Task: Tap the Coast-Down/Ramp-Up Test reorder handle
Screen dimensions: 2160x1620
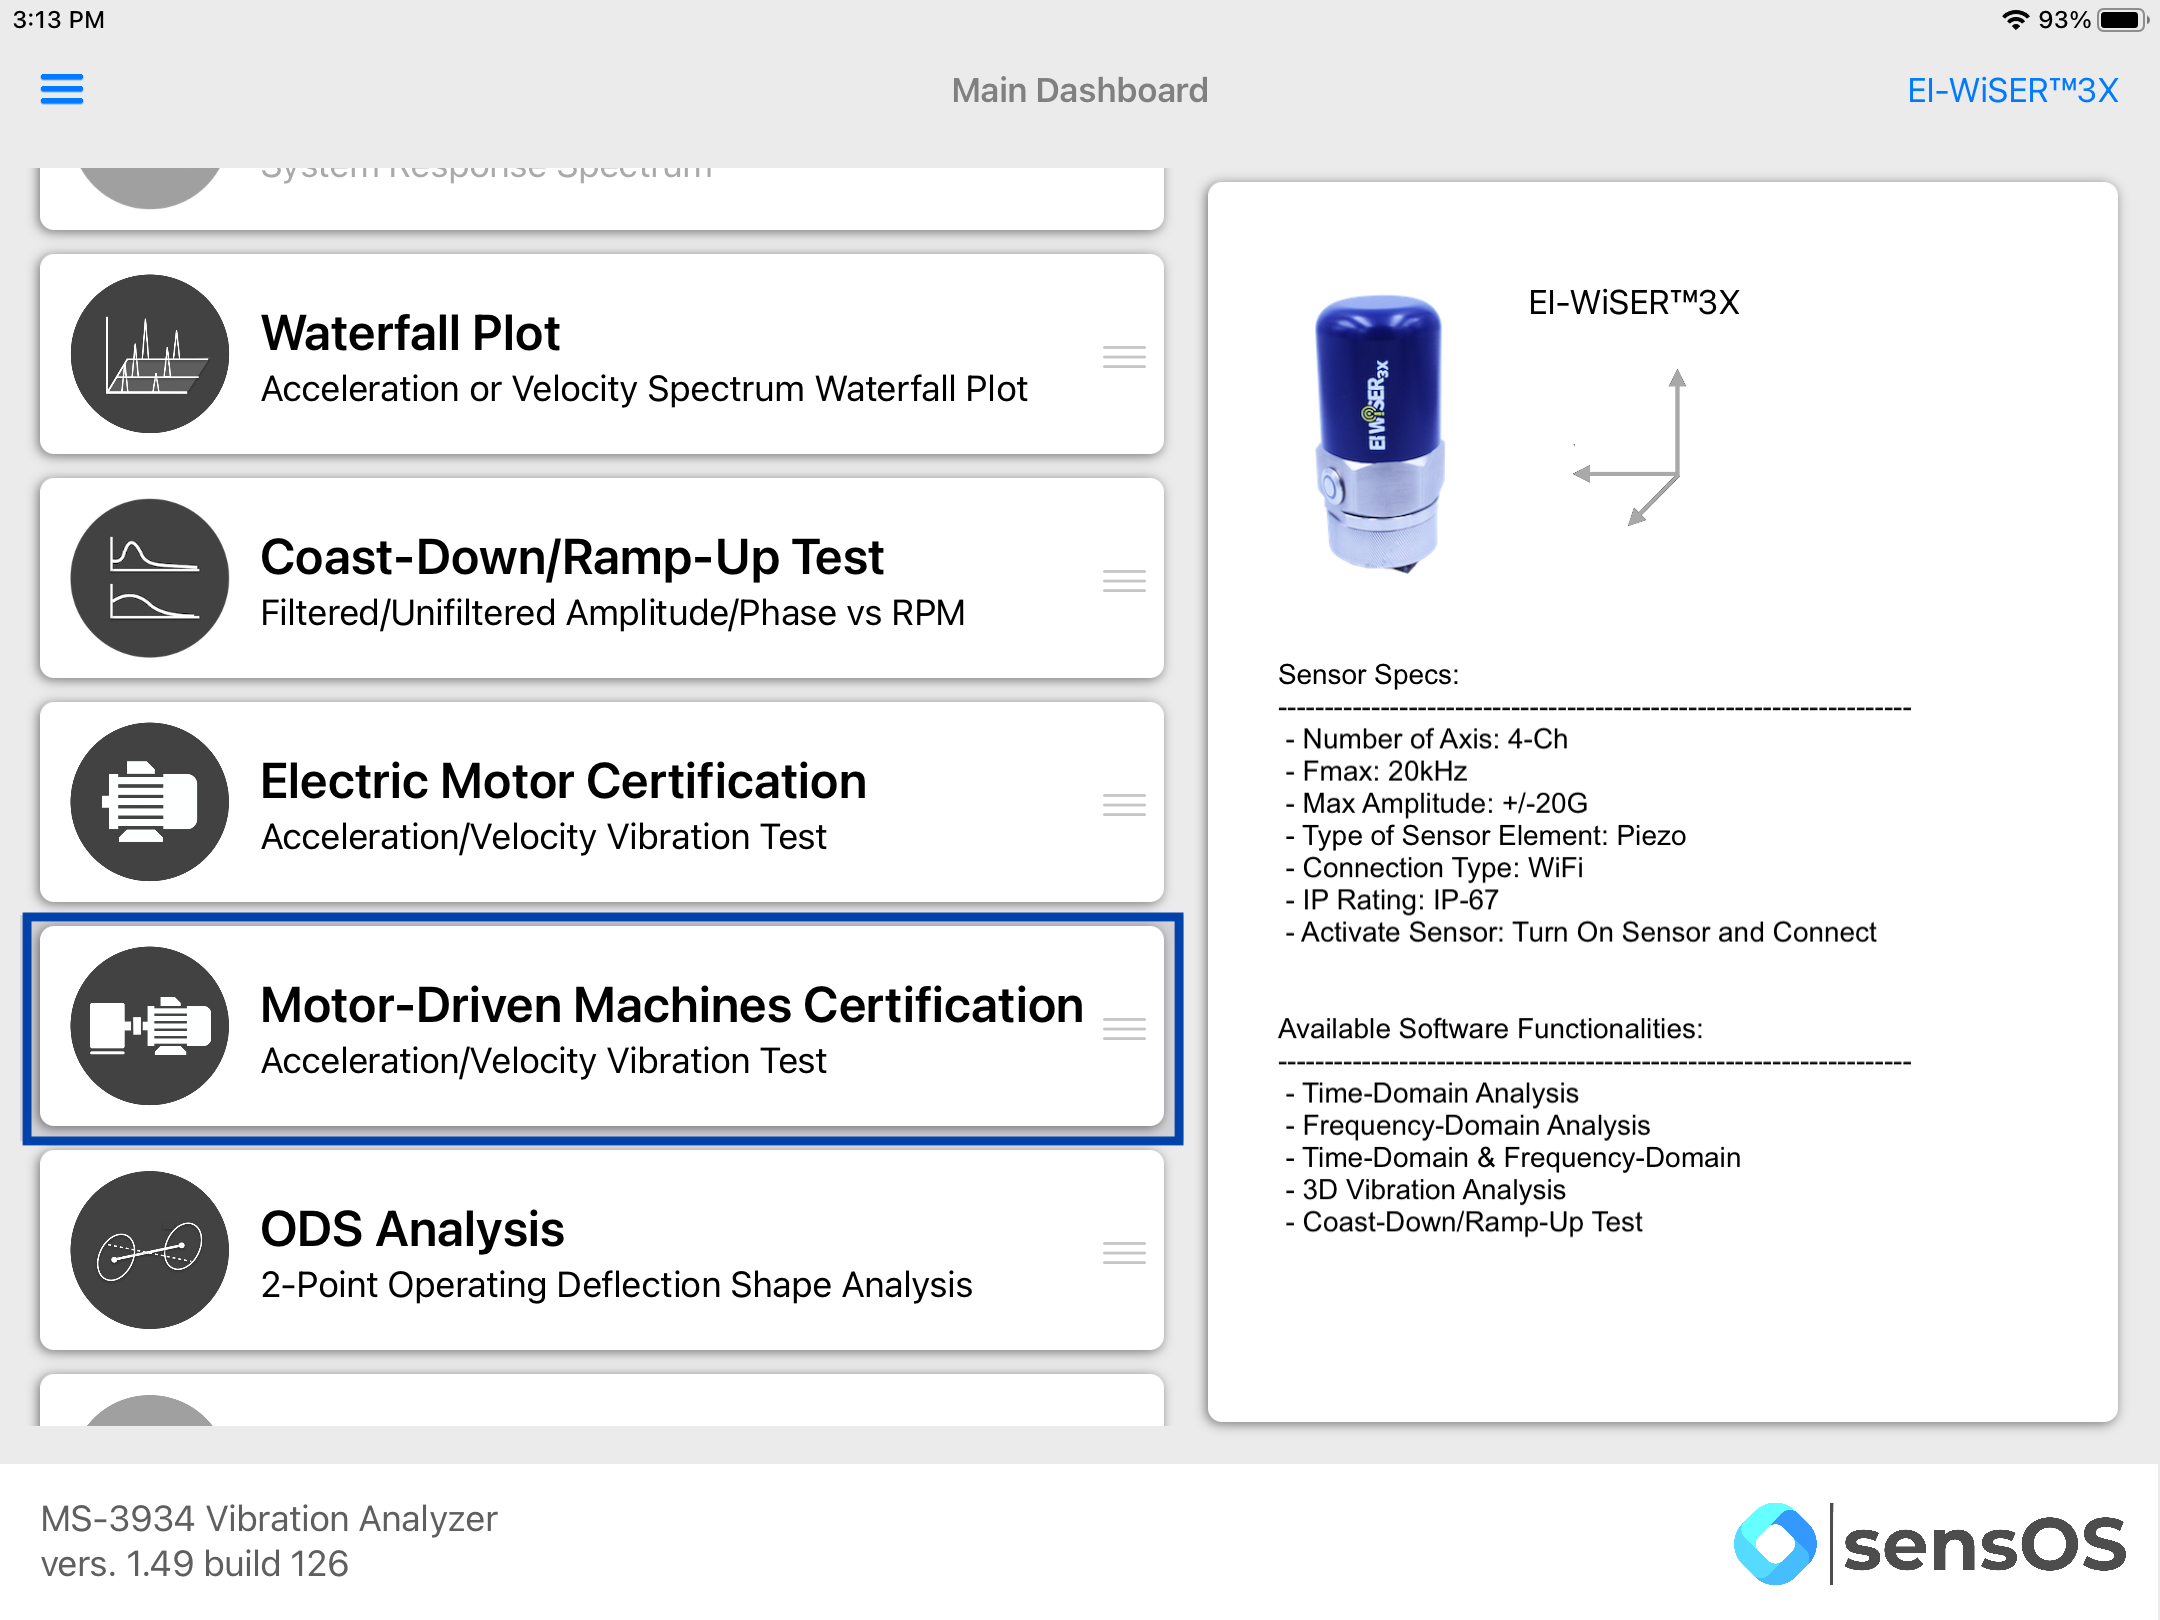Action: point(1124,581)
